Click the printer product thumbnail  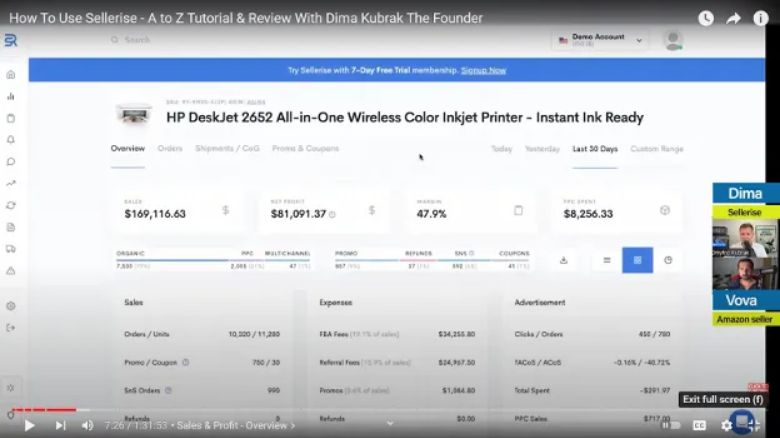[x=134, y=115]
